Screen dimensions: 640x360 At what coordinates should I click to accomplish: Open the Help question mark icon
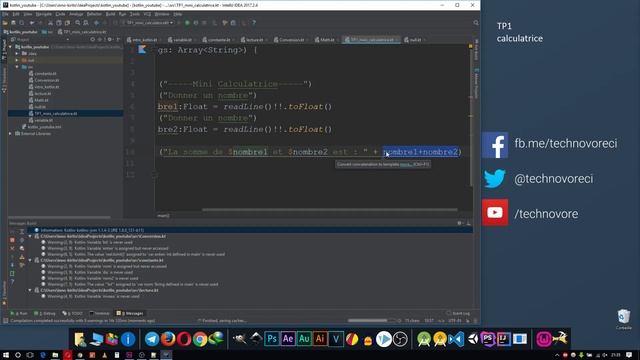(254, 23)
